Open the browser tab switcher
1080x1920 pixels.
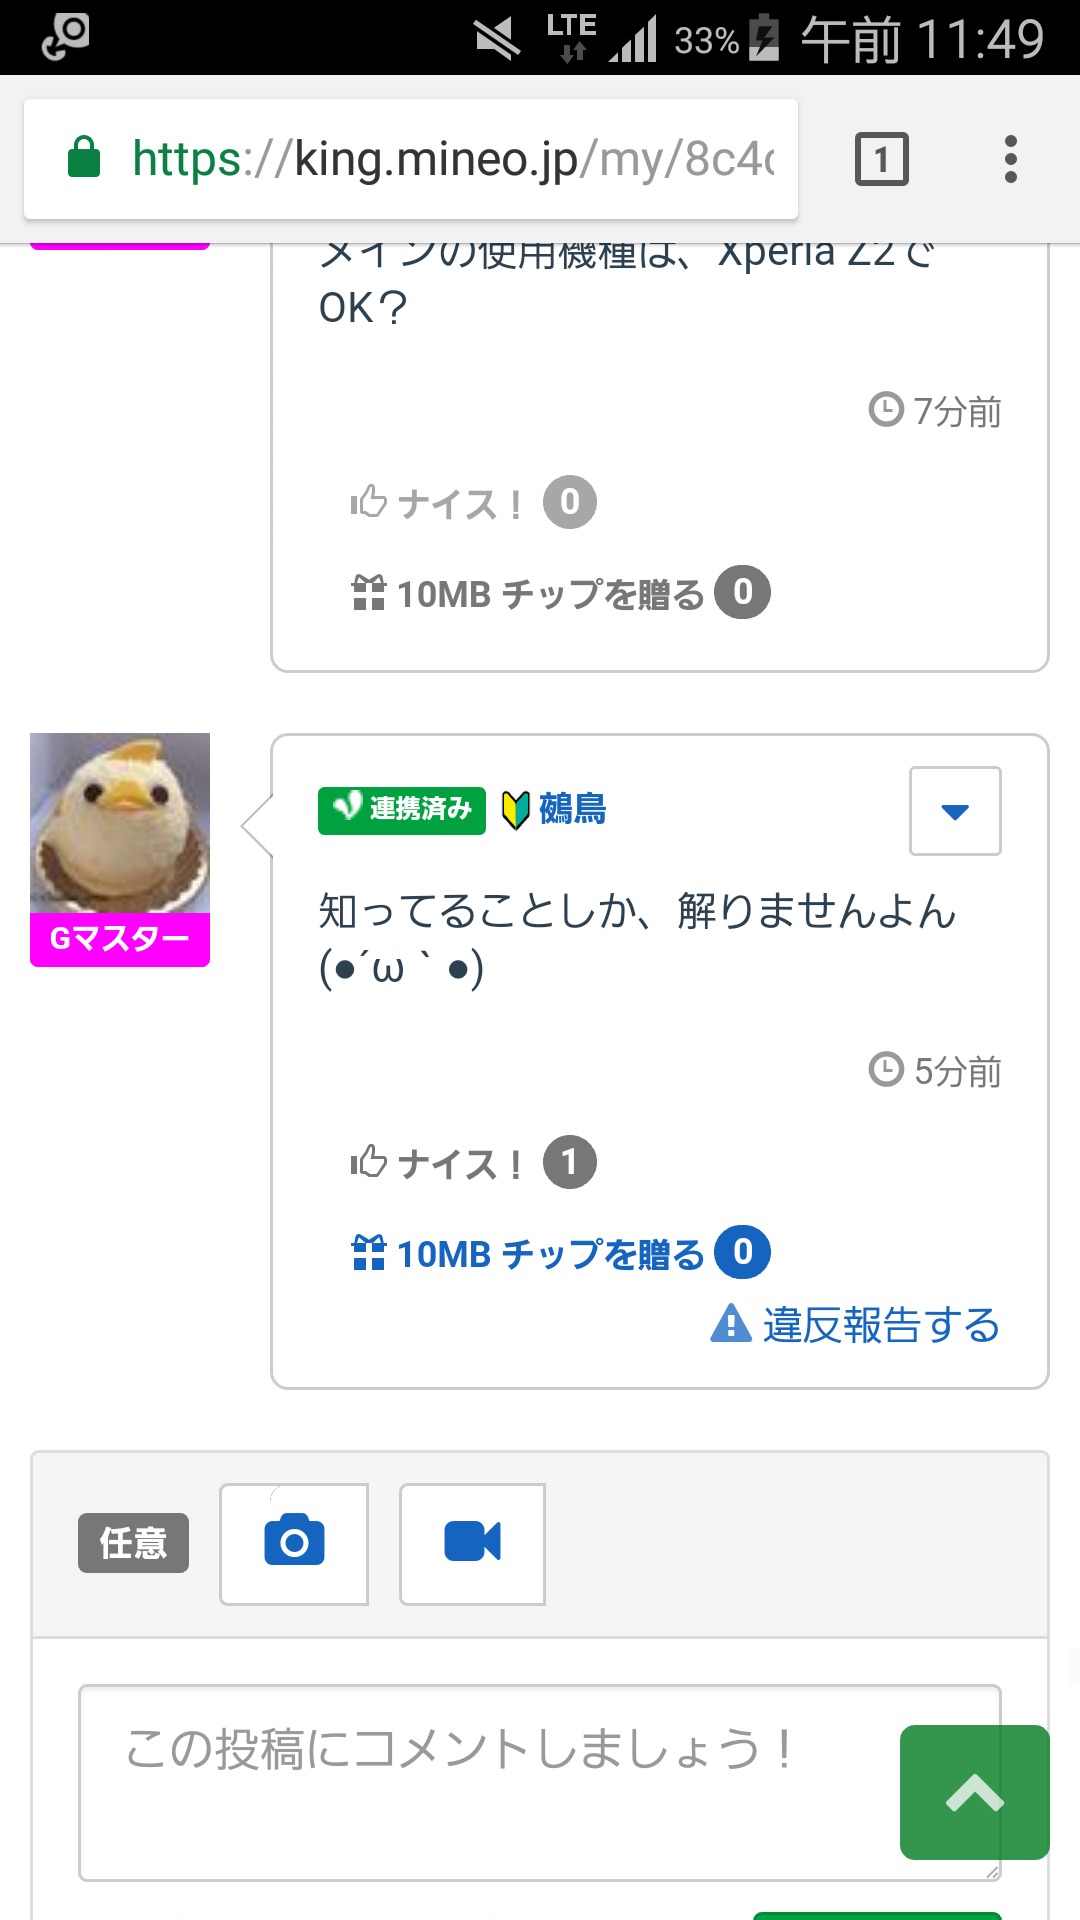(x=881, y=159)
